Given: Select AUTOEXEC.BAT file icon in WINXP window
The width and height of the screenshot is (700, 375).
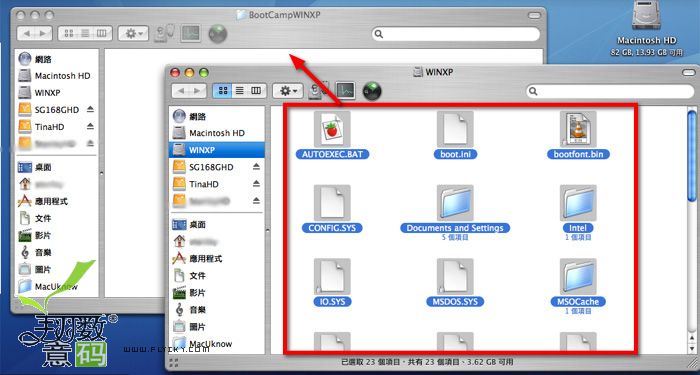Looking at the screenshot, I should pos(332,129).
